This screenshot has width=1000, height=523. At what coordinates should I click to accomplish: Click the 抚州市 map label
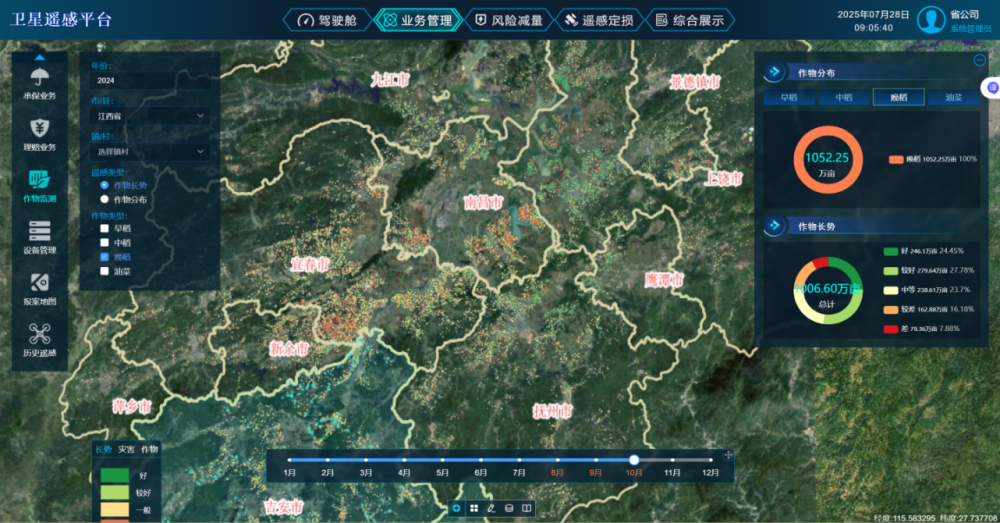click(x=553, y=412)
